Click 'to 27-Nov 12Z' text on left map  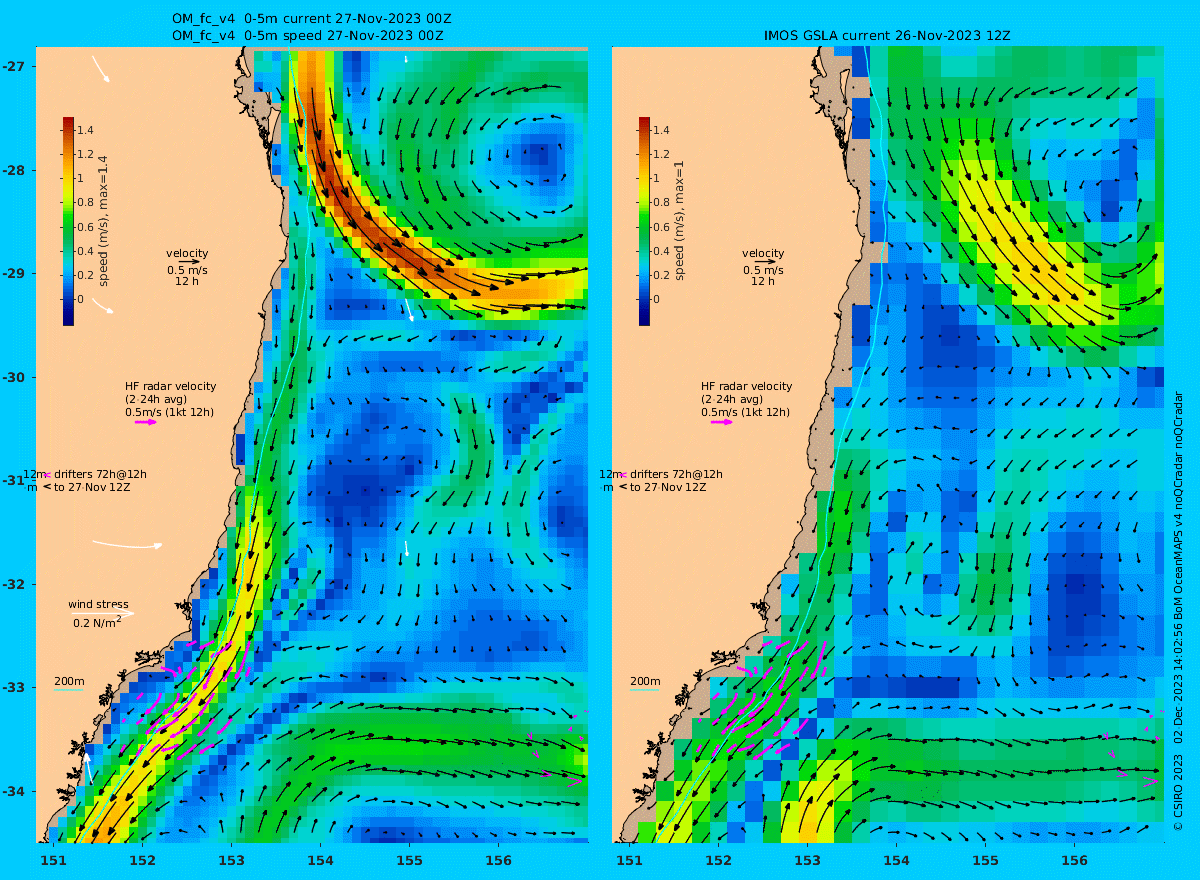click(x=92, y=487)
